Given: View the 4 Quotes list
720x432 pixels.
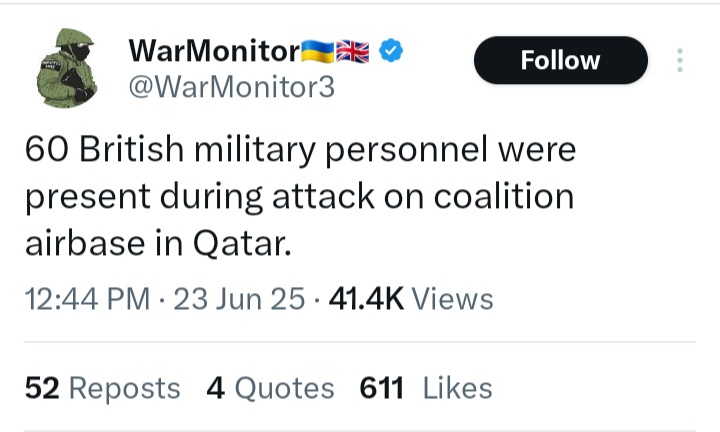Looking at the screenshot, I should pos(270,388).
